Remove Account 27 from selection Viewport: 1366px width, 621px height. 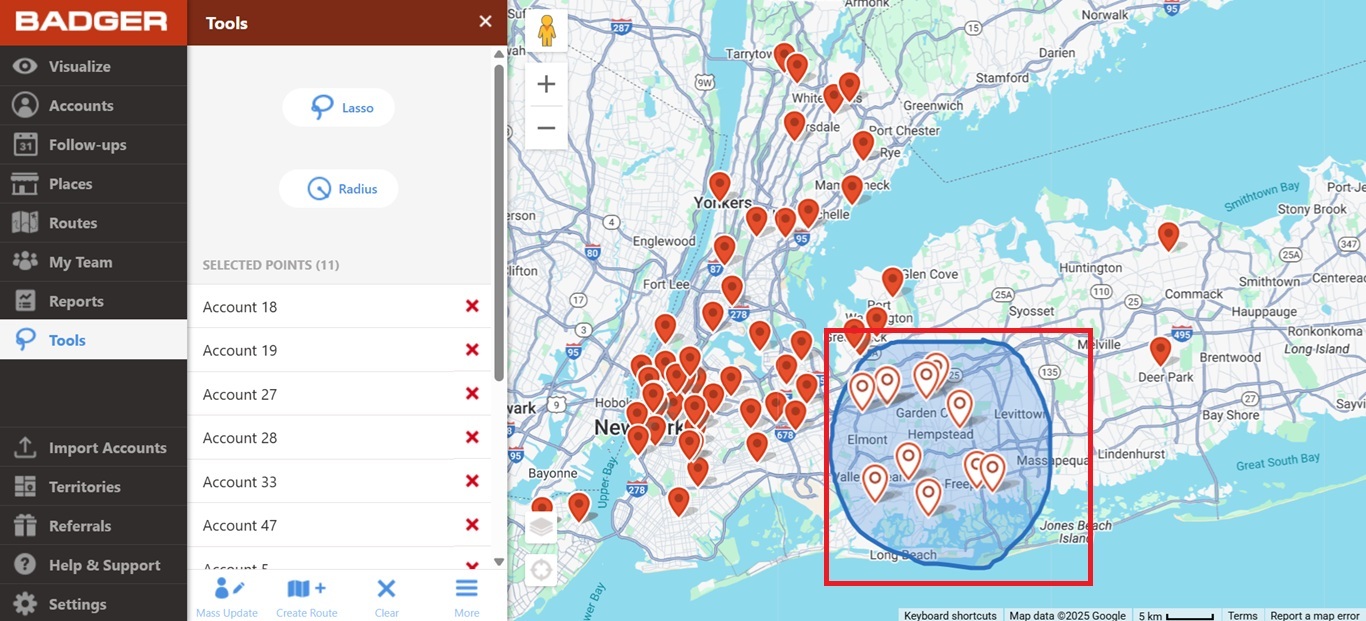tap(472, 394)
